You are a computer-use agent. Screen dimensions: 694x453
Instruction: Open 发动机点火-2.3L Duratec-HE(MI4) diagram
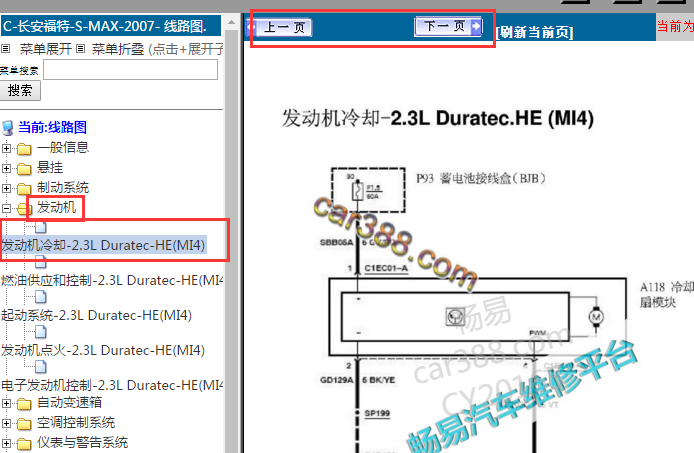(x=103, y=350)
